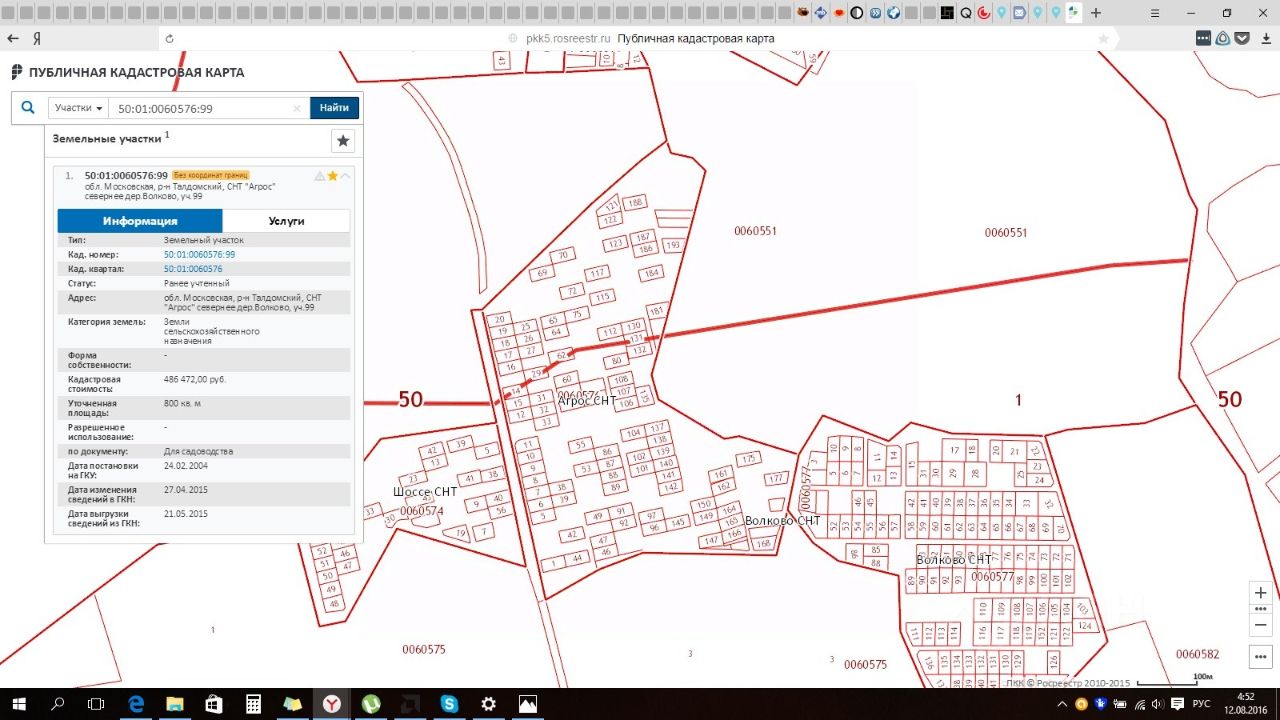This screenshot has width=1280, height=720.
Task: Open the Skype icon in the taskbar
Action: [x=449, y=704]
